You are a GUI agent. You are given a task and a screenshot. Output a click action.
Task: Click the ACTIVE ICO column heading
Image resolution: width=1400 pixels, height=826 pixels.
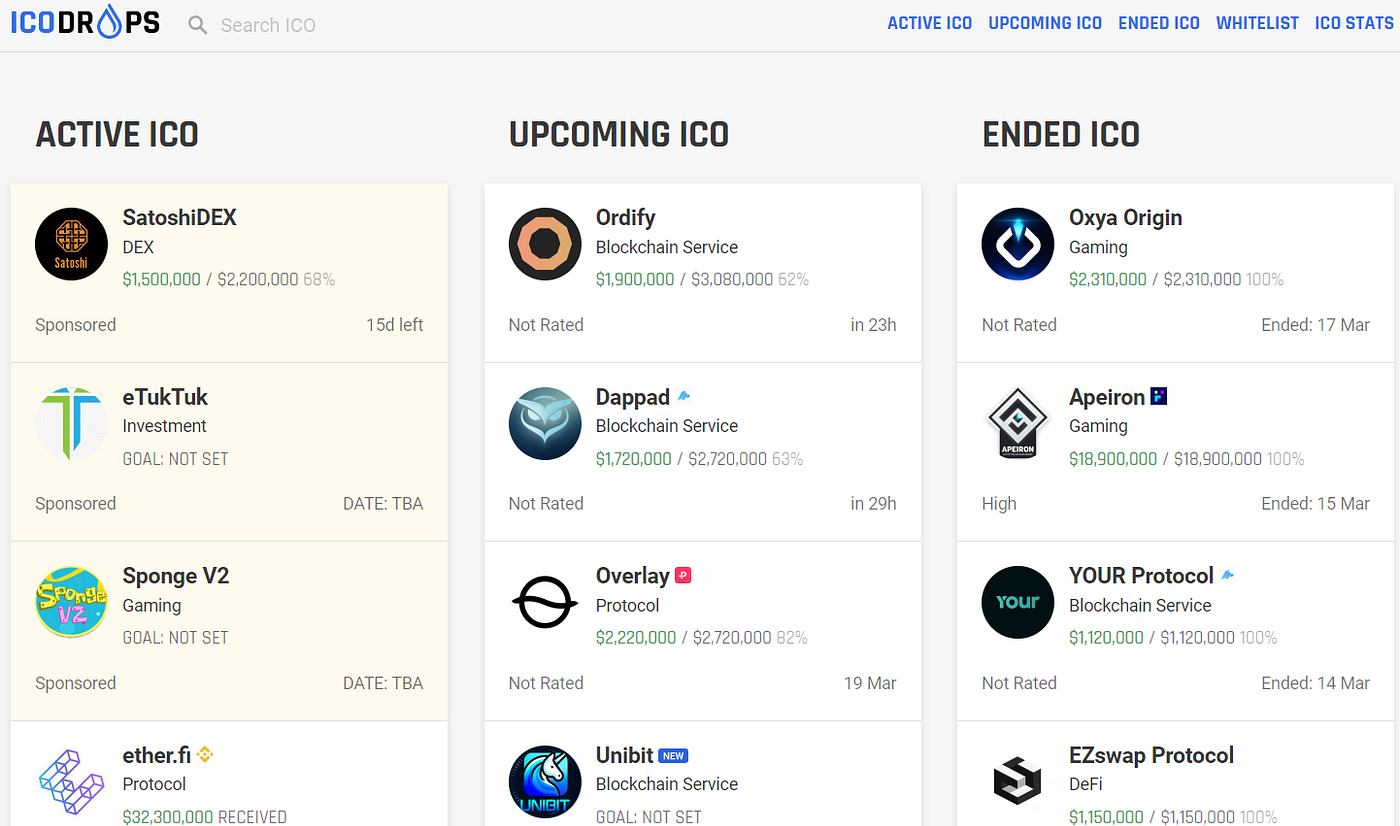[117, 134]
